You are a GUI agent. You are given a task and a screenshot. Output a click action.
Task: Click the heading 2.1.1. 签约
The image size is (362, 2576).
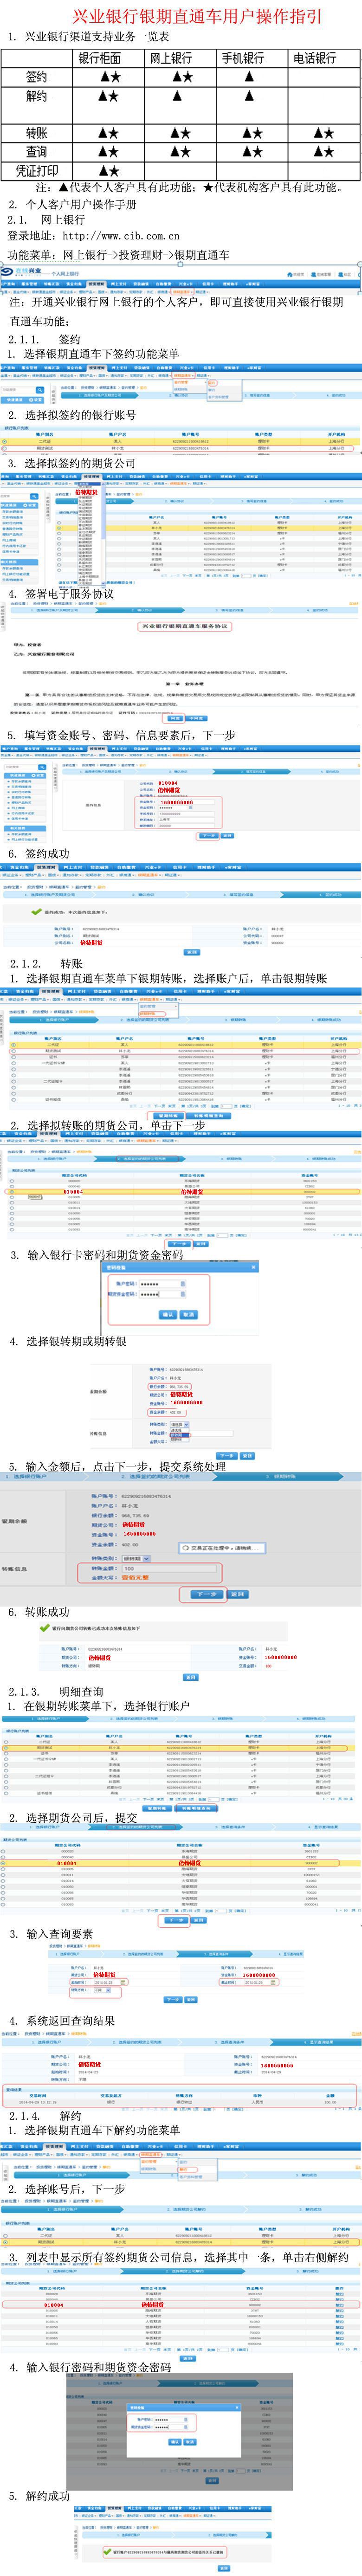[44, 340]
